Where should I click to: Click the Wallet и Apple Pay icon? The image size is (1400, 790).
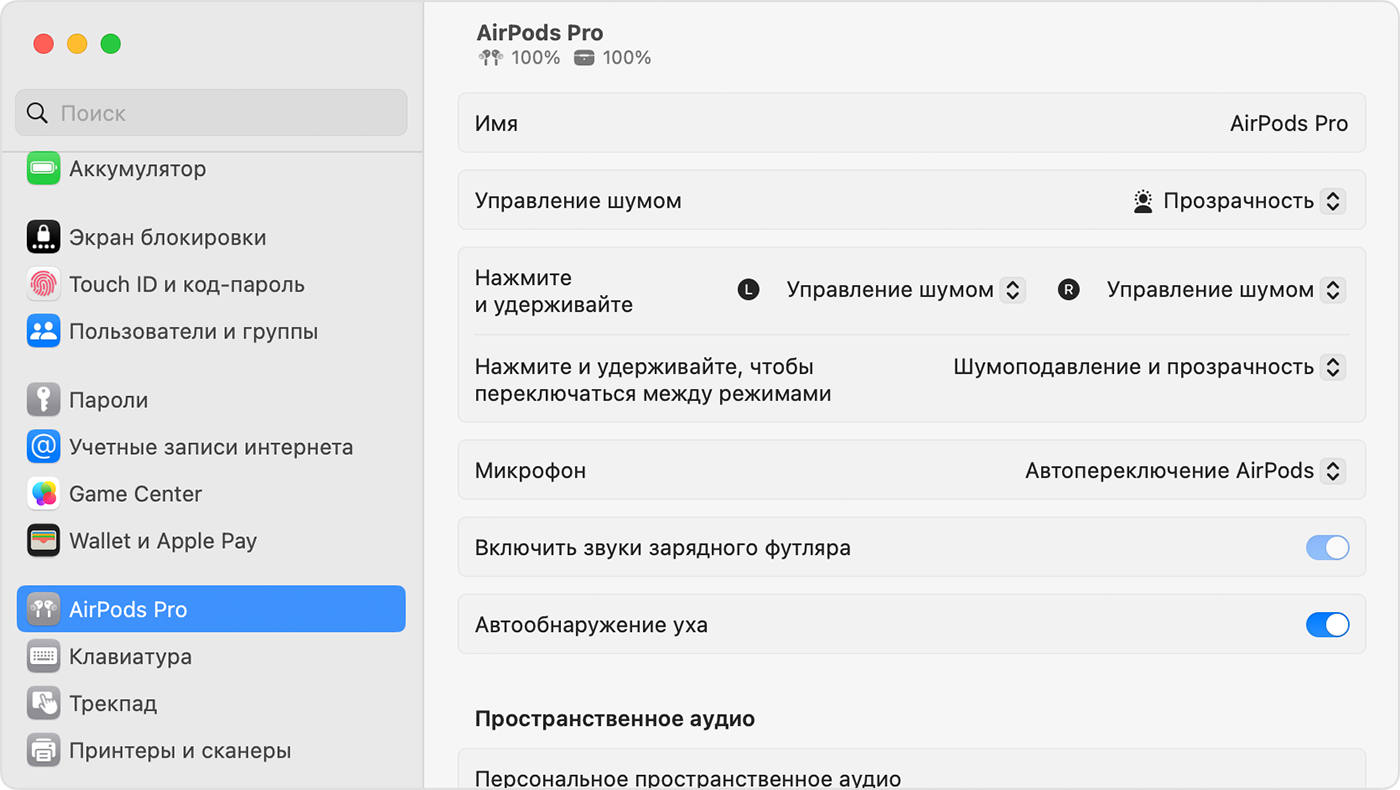click(x=43, y=541)
